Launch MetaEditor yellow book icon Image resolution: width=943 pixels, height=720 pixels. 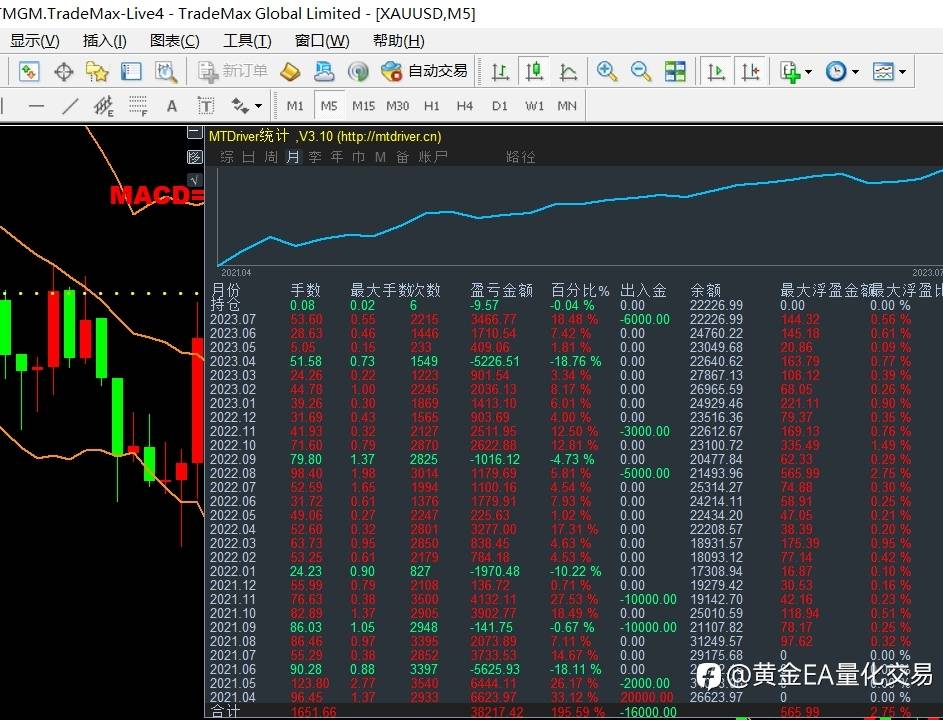(290, 72)
